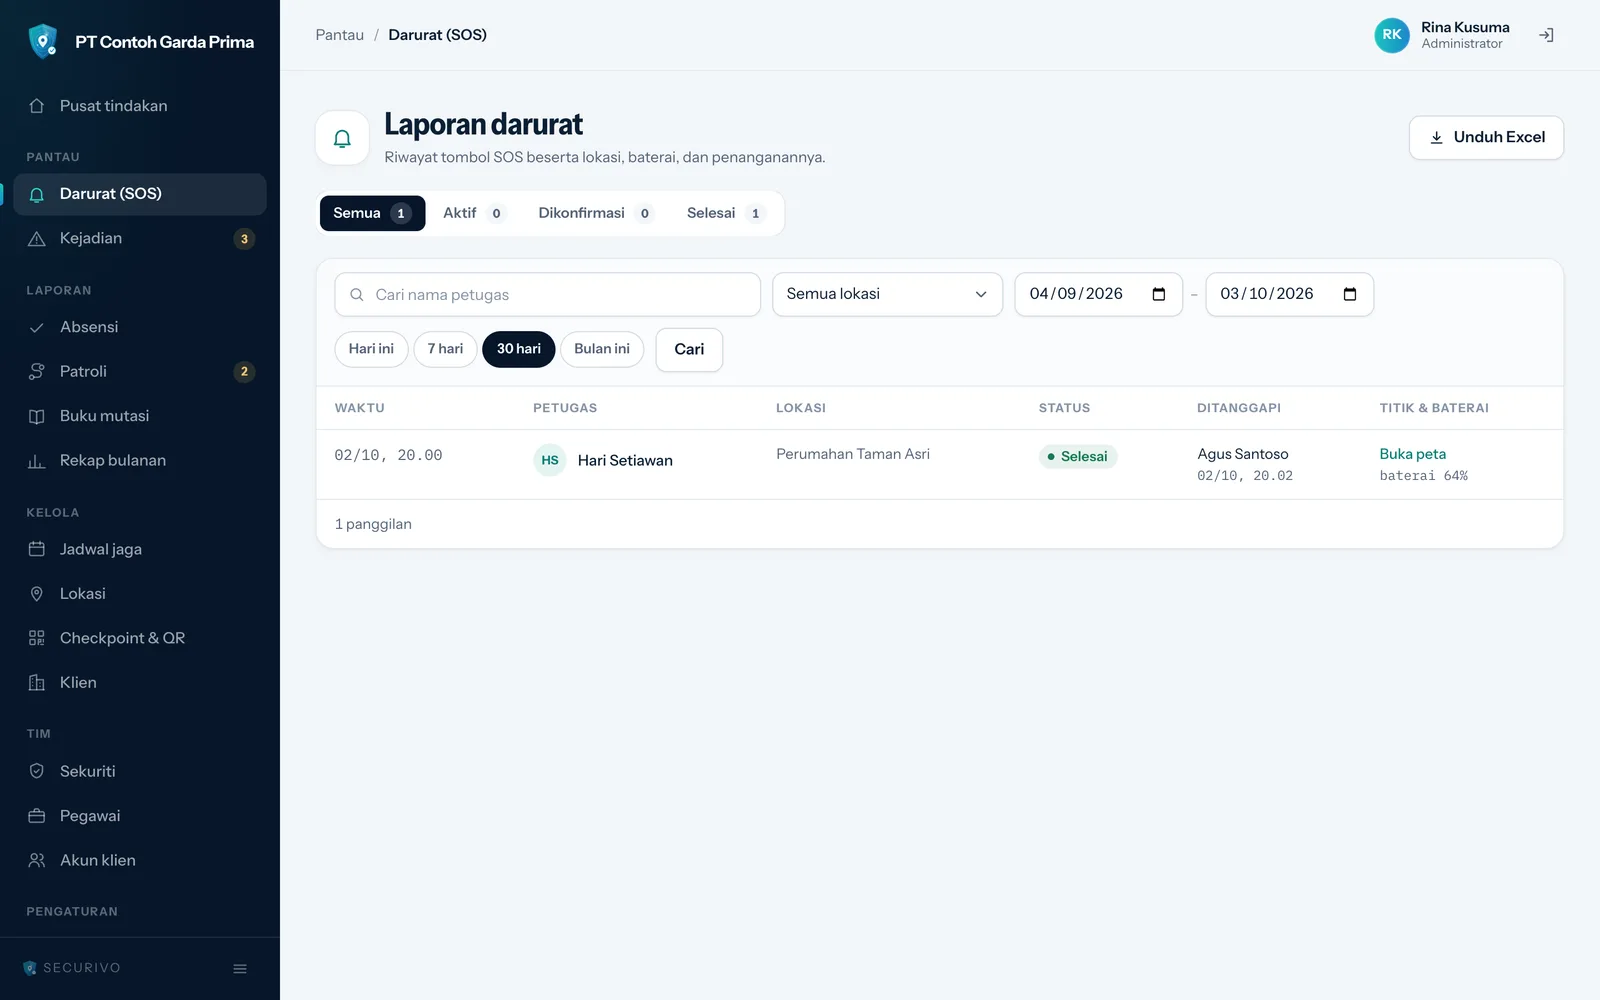This screenshot has width=1600, height=1000.
Task: Expand the Semua lokasi dropdown
Action: tap(887, 294)
